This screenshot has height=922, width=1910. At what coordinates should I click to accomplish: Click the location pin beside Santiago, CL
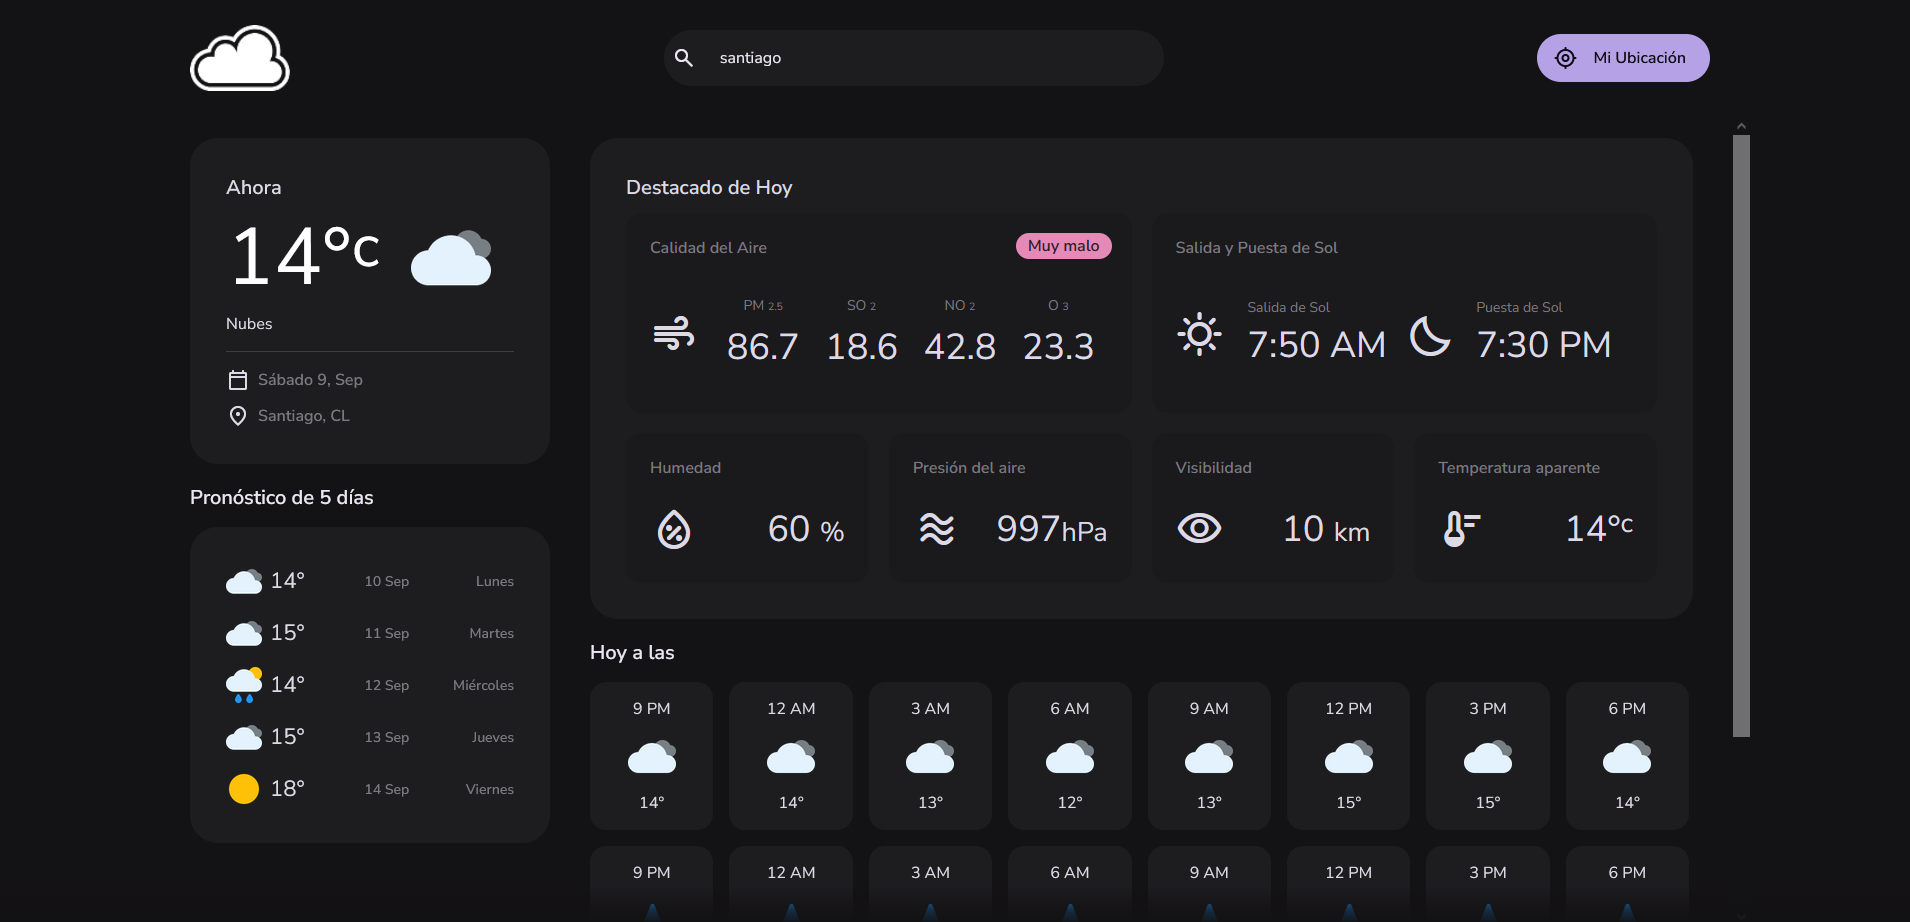238,415
